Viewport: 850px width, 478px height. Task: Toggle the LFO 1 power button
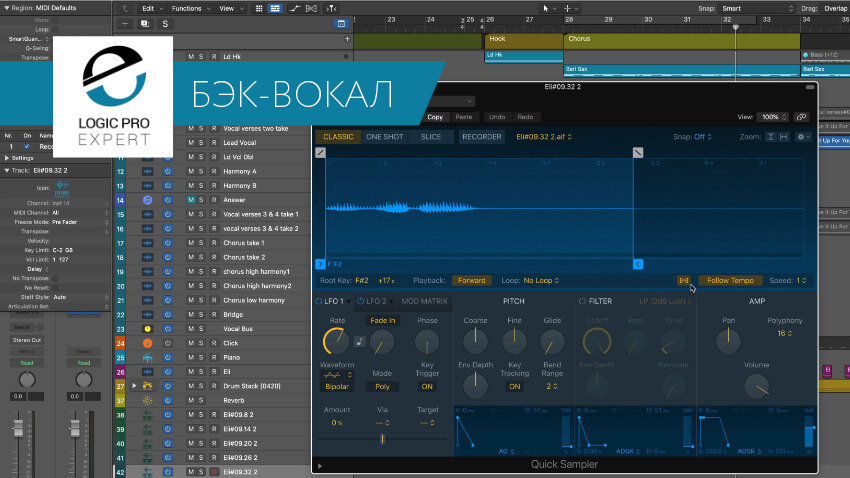[x=318, y=301]
